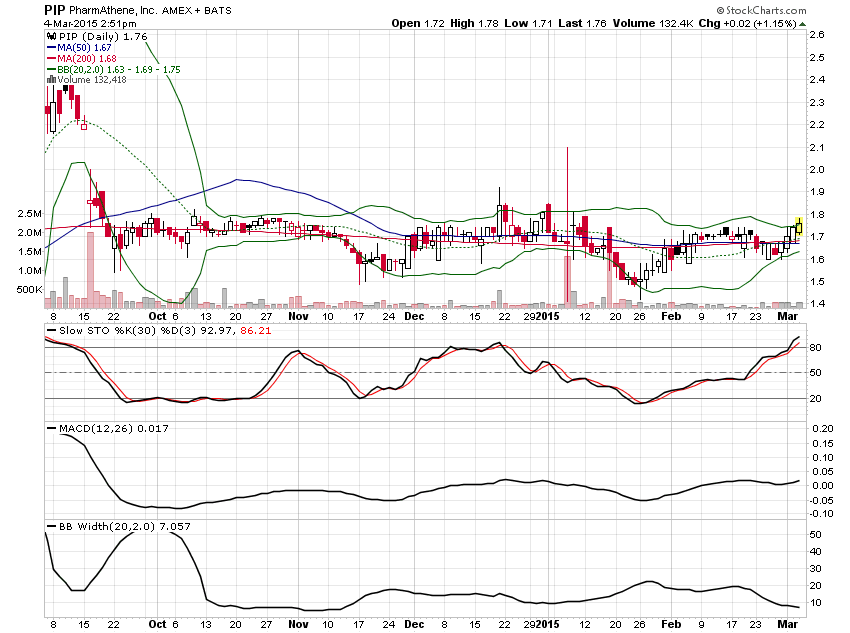Click the green up arrow after Chg
The width and height of the screenshot is (850, 633).
(802, 24)
